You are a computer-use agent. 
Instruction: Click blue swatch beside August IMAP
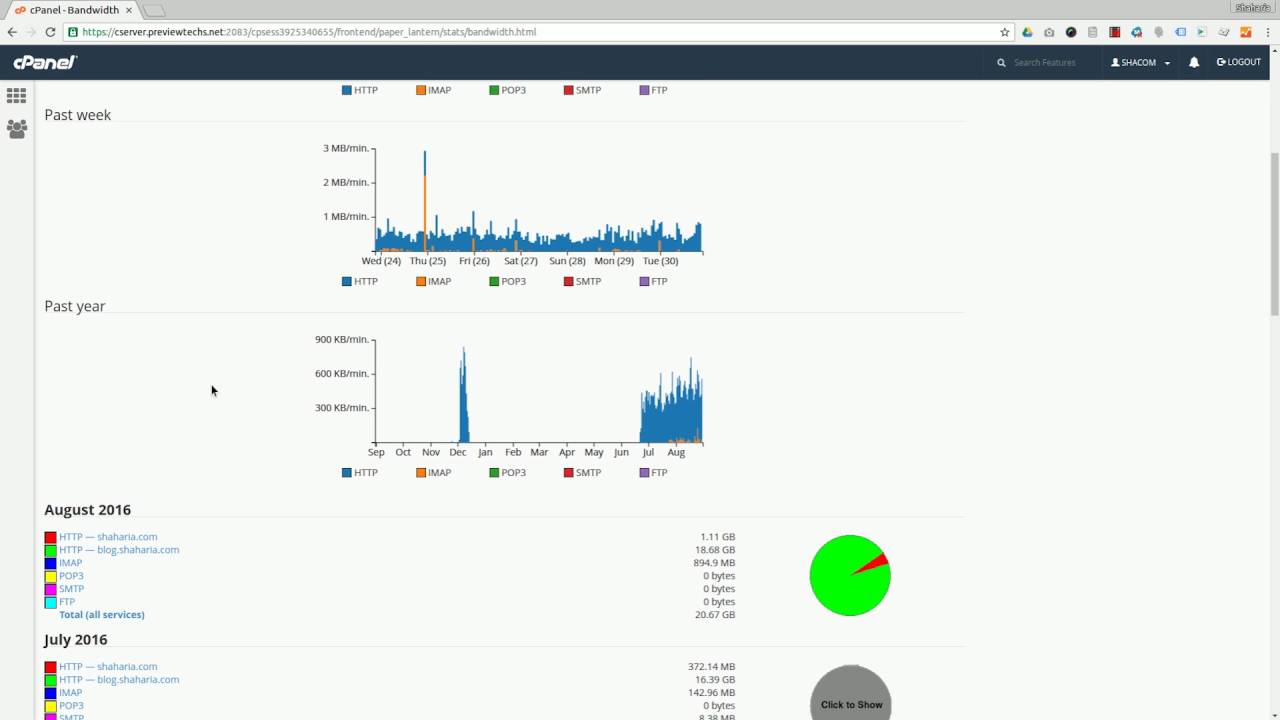tap(50, 564)
